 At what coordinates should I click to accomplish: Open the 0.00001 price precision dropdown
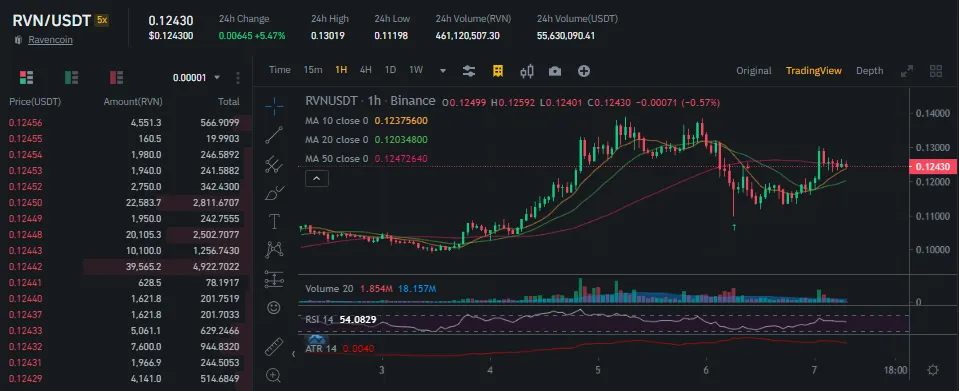click(x=196, y=78)
